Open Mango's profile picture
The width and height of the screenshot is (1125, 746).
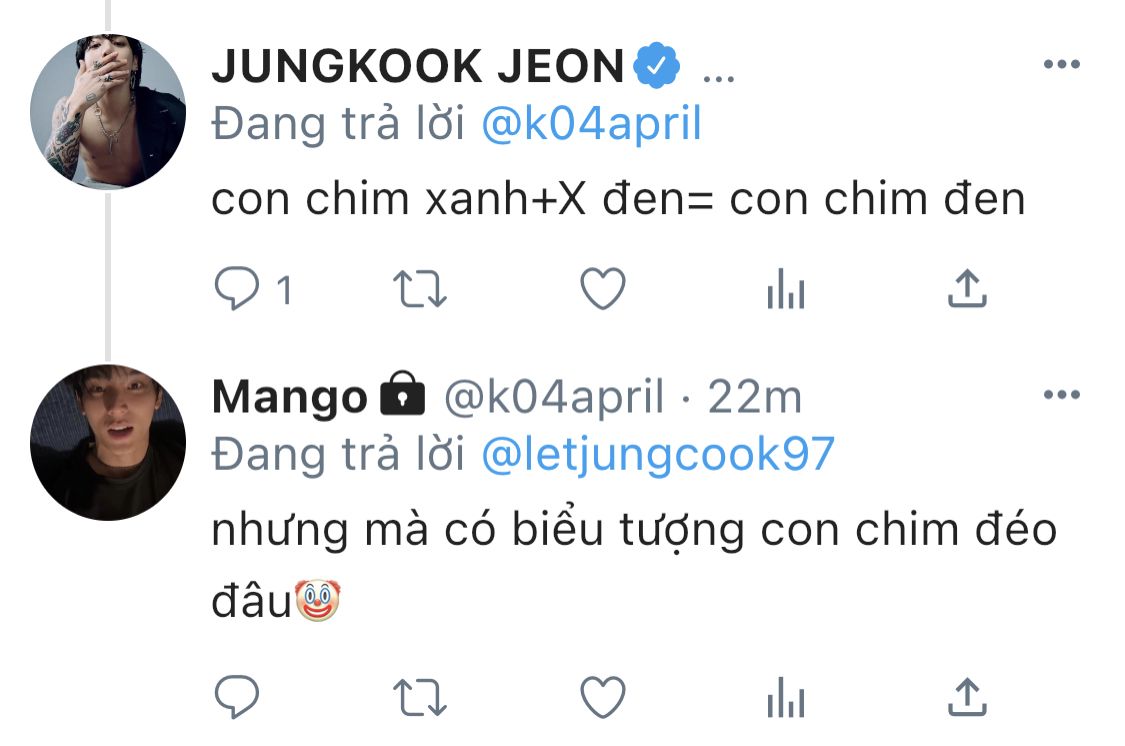pos(108,443)
